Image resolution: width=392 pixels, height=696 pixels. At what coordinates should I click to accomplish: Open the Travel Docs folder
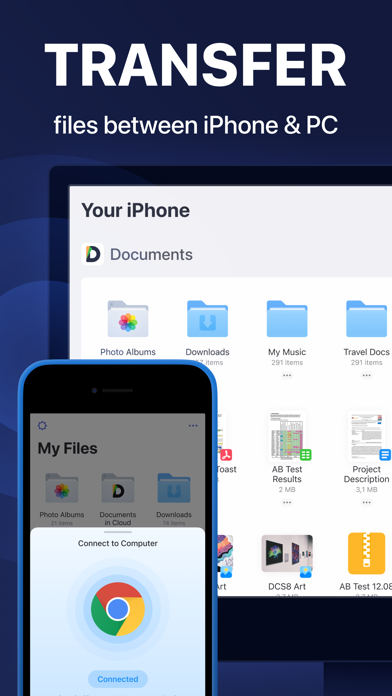366,319
